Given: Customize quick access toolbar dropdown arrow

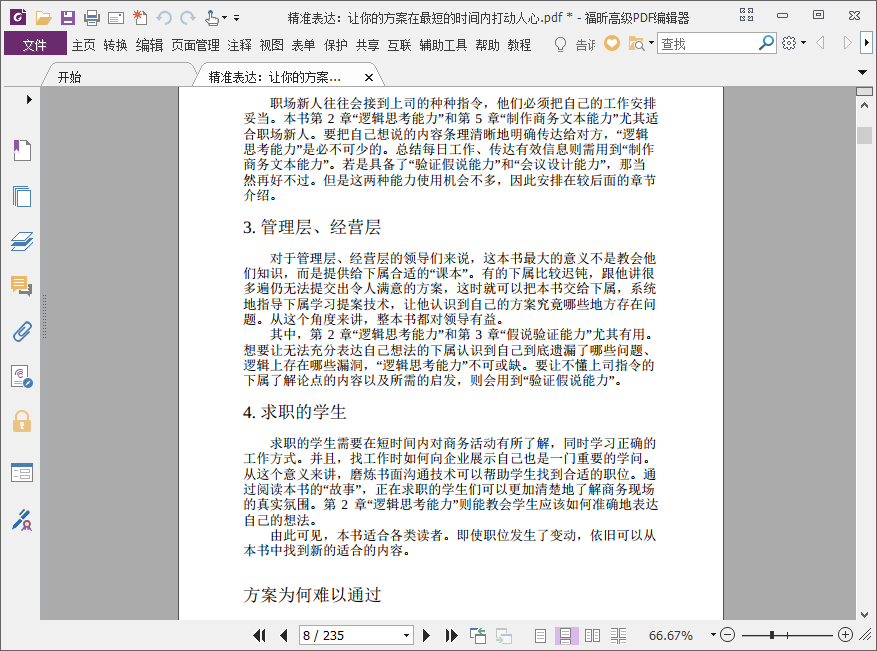Looking at the screenshot, I should 237,18.
